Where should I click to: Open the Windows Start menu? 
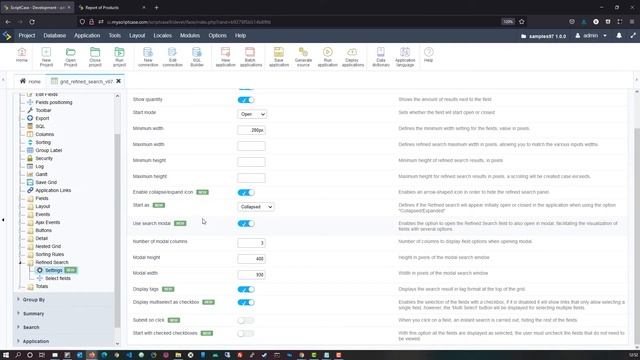pyautogui.click(x=6, y=355)
